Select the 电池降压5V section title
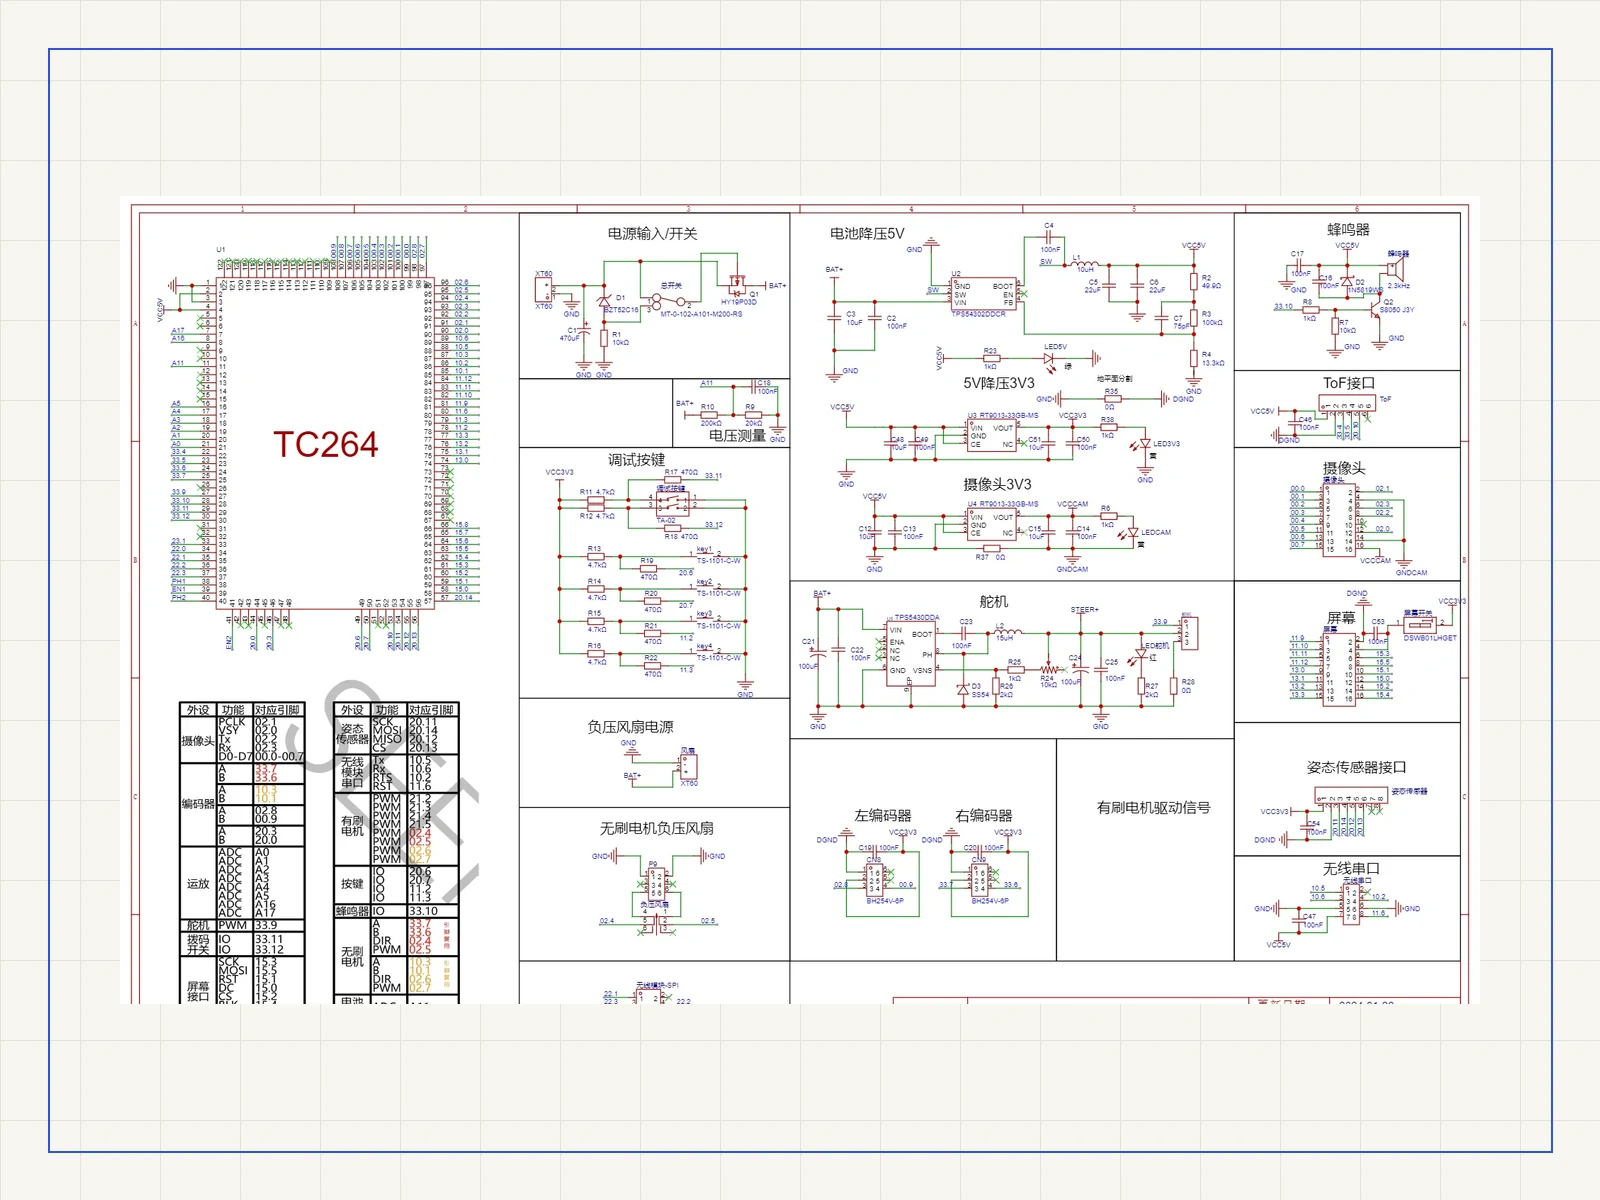This screenshot has height=1200, width=1600. [x=867, y=233]
